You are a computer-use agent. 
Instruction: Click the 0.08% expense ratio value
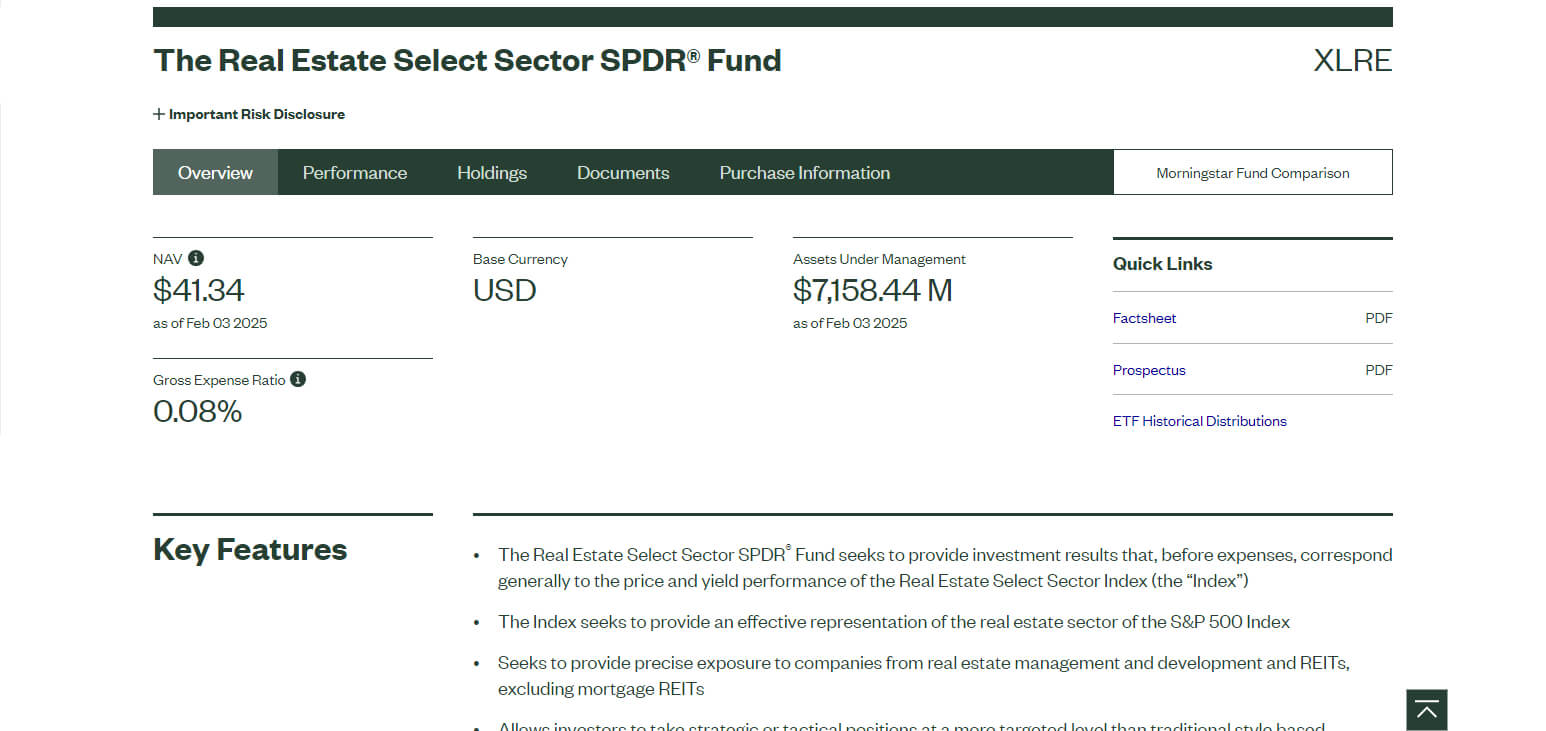pyautogui.click(x=197, y=411)
